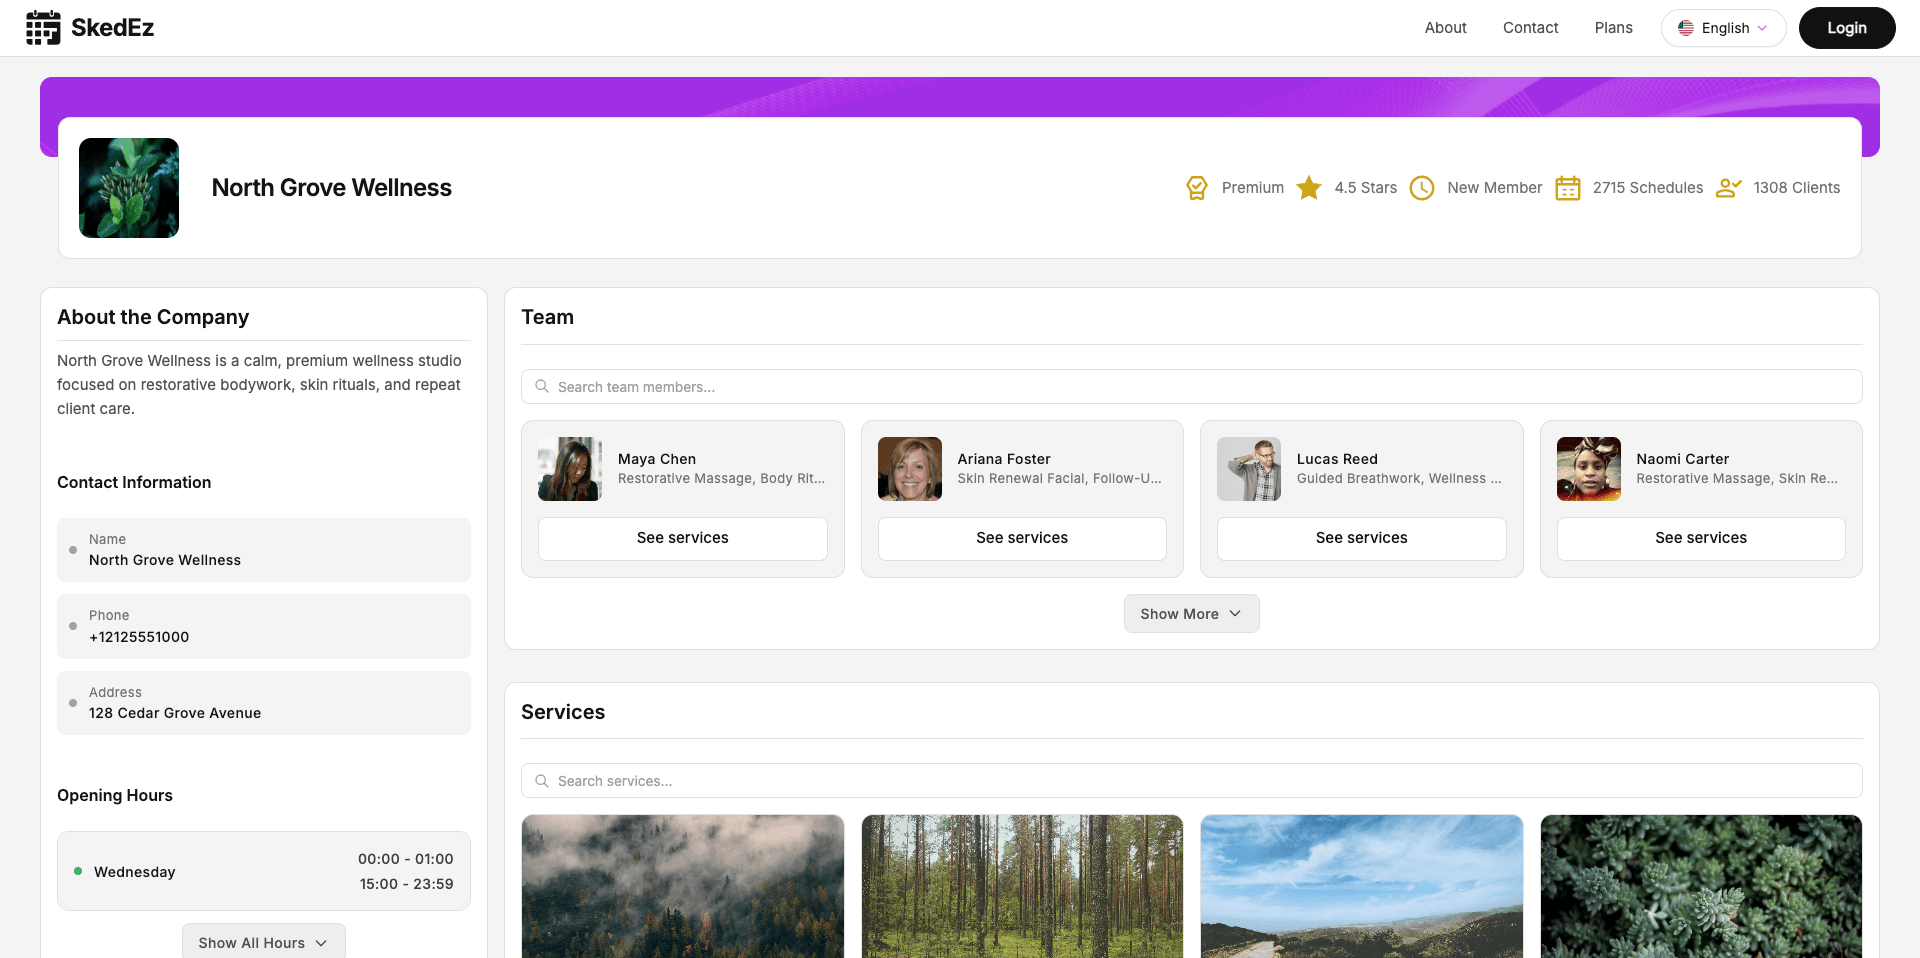Click Lucas Reed's profile photo

1249,469
